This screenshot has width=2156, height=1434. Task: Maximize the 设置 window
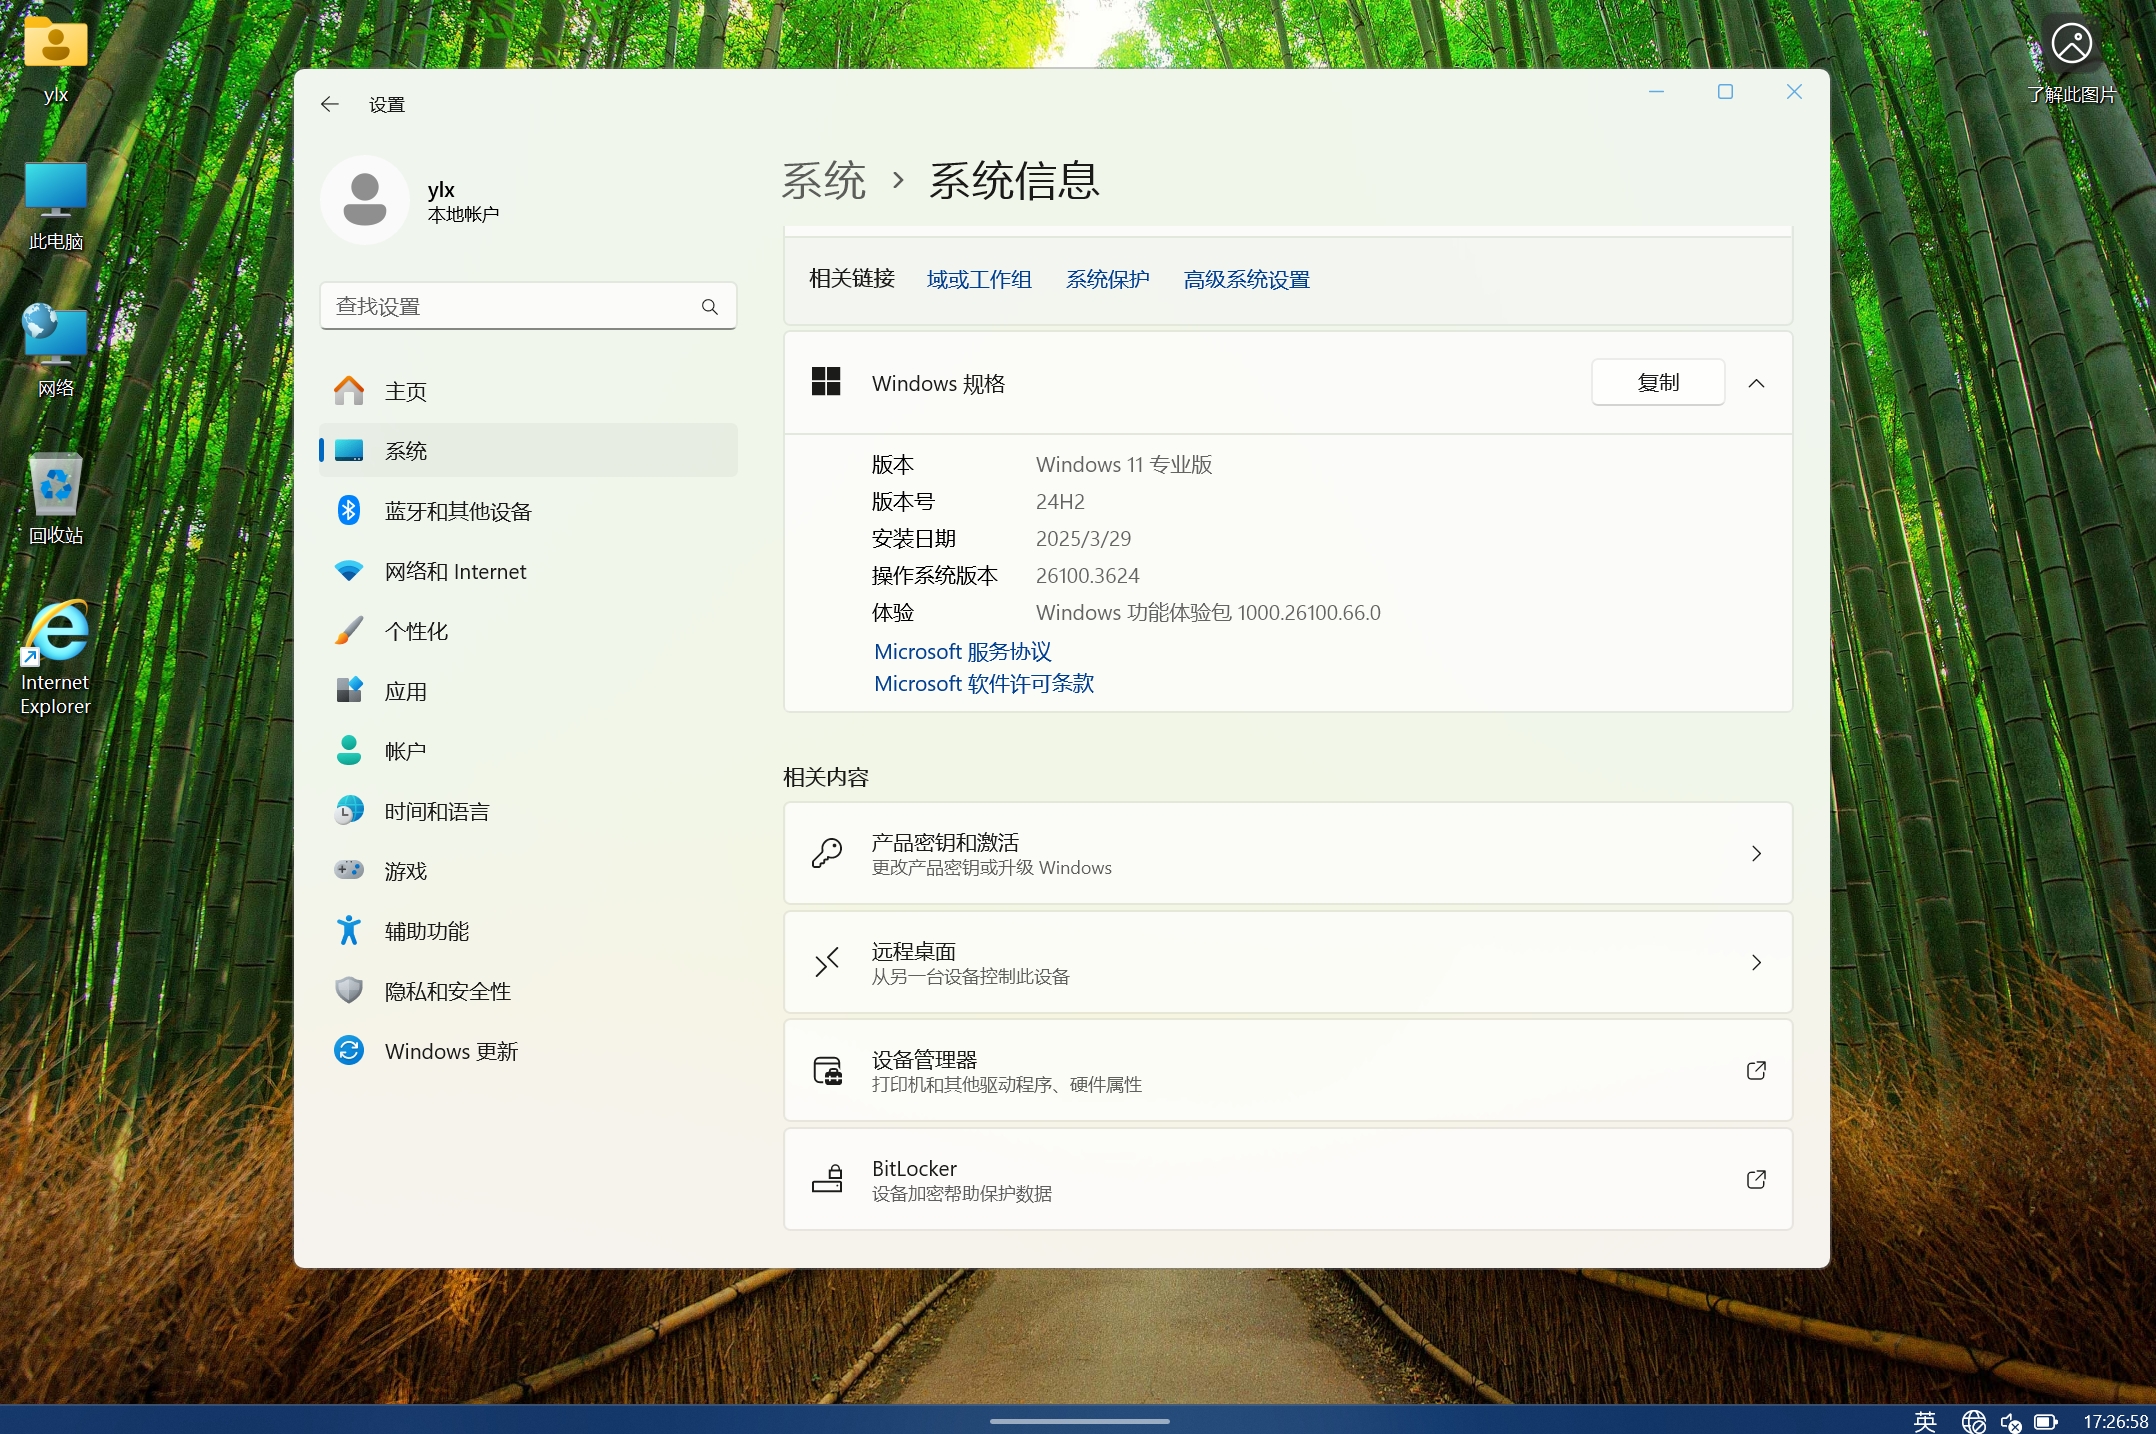click(x=1725, y=92)
